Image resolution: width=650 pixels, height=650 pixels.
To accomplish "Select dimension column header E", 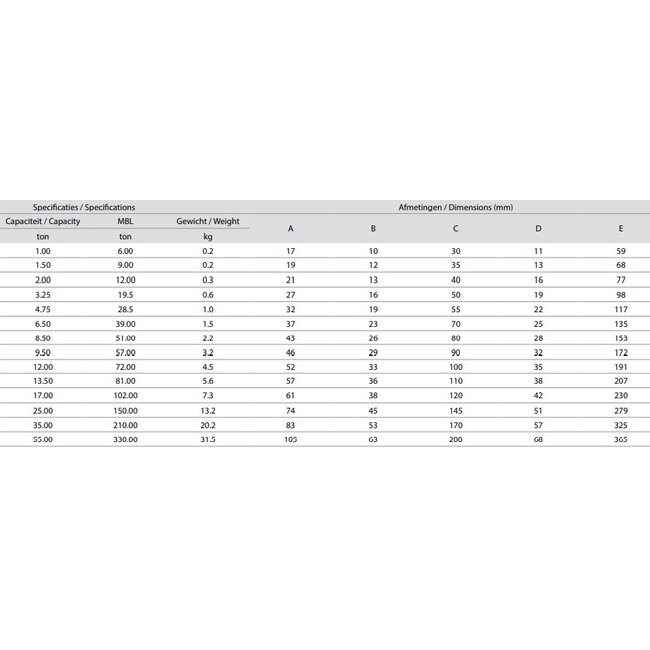I will pyautogui.click(x=620, y=228).
